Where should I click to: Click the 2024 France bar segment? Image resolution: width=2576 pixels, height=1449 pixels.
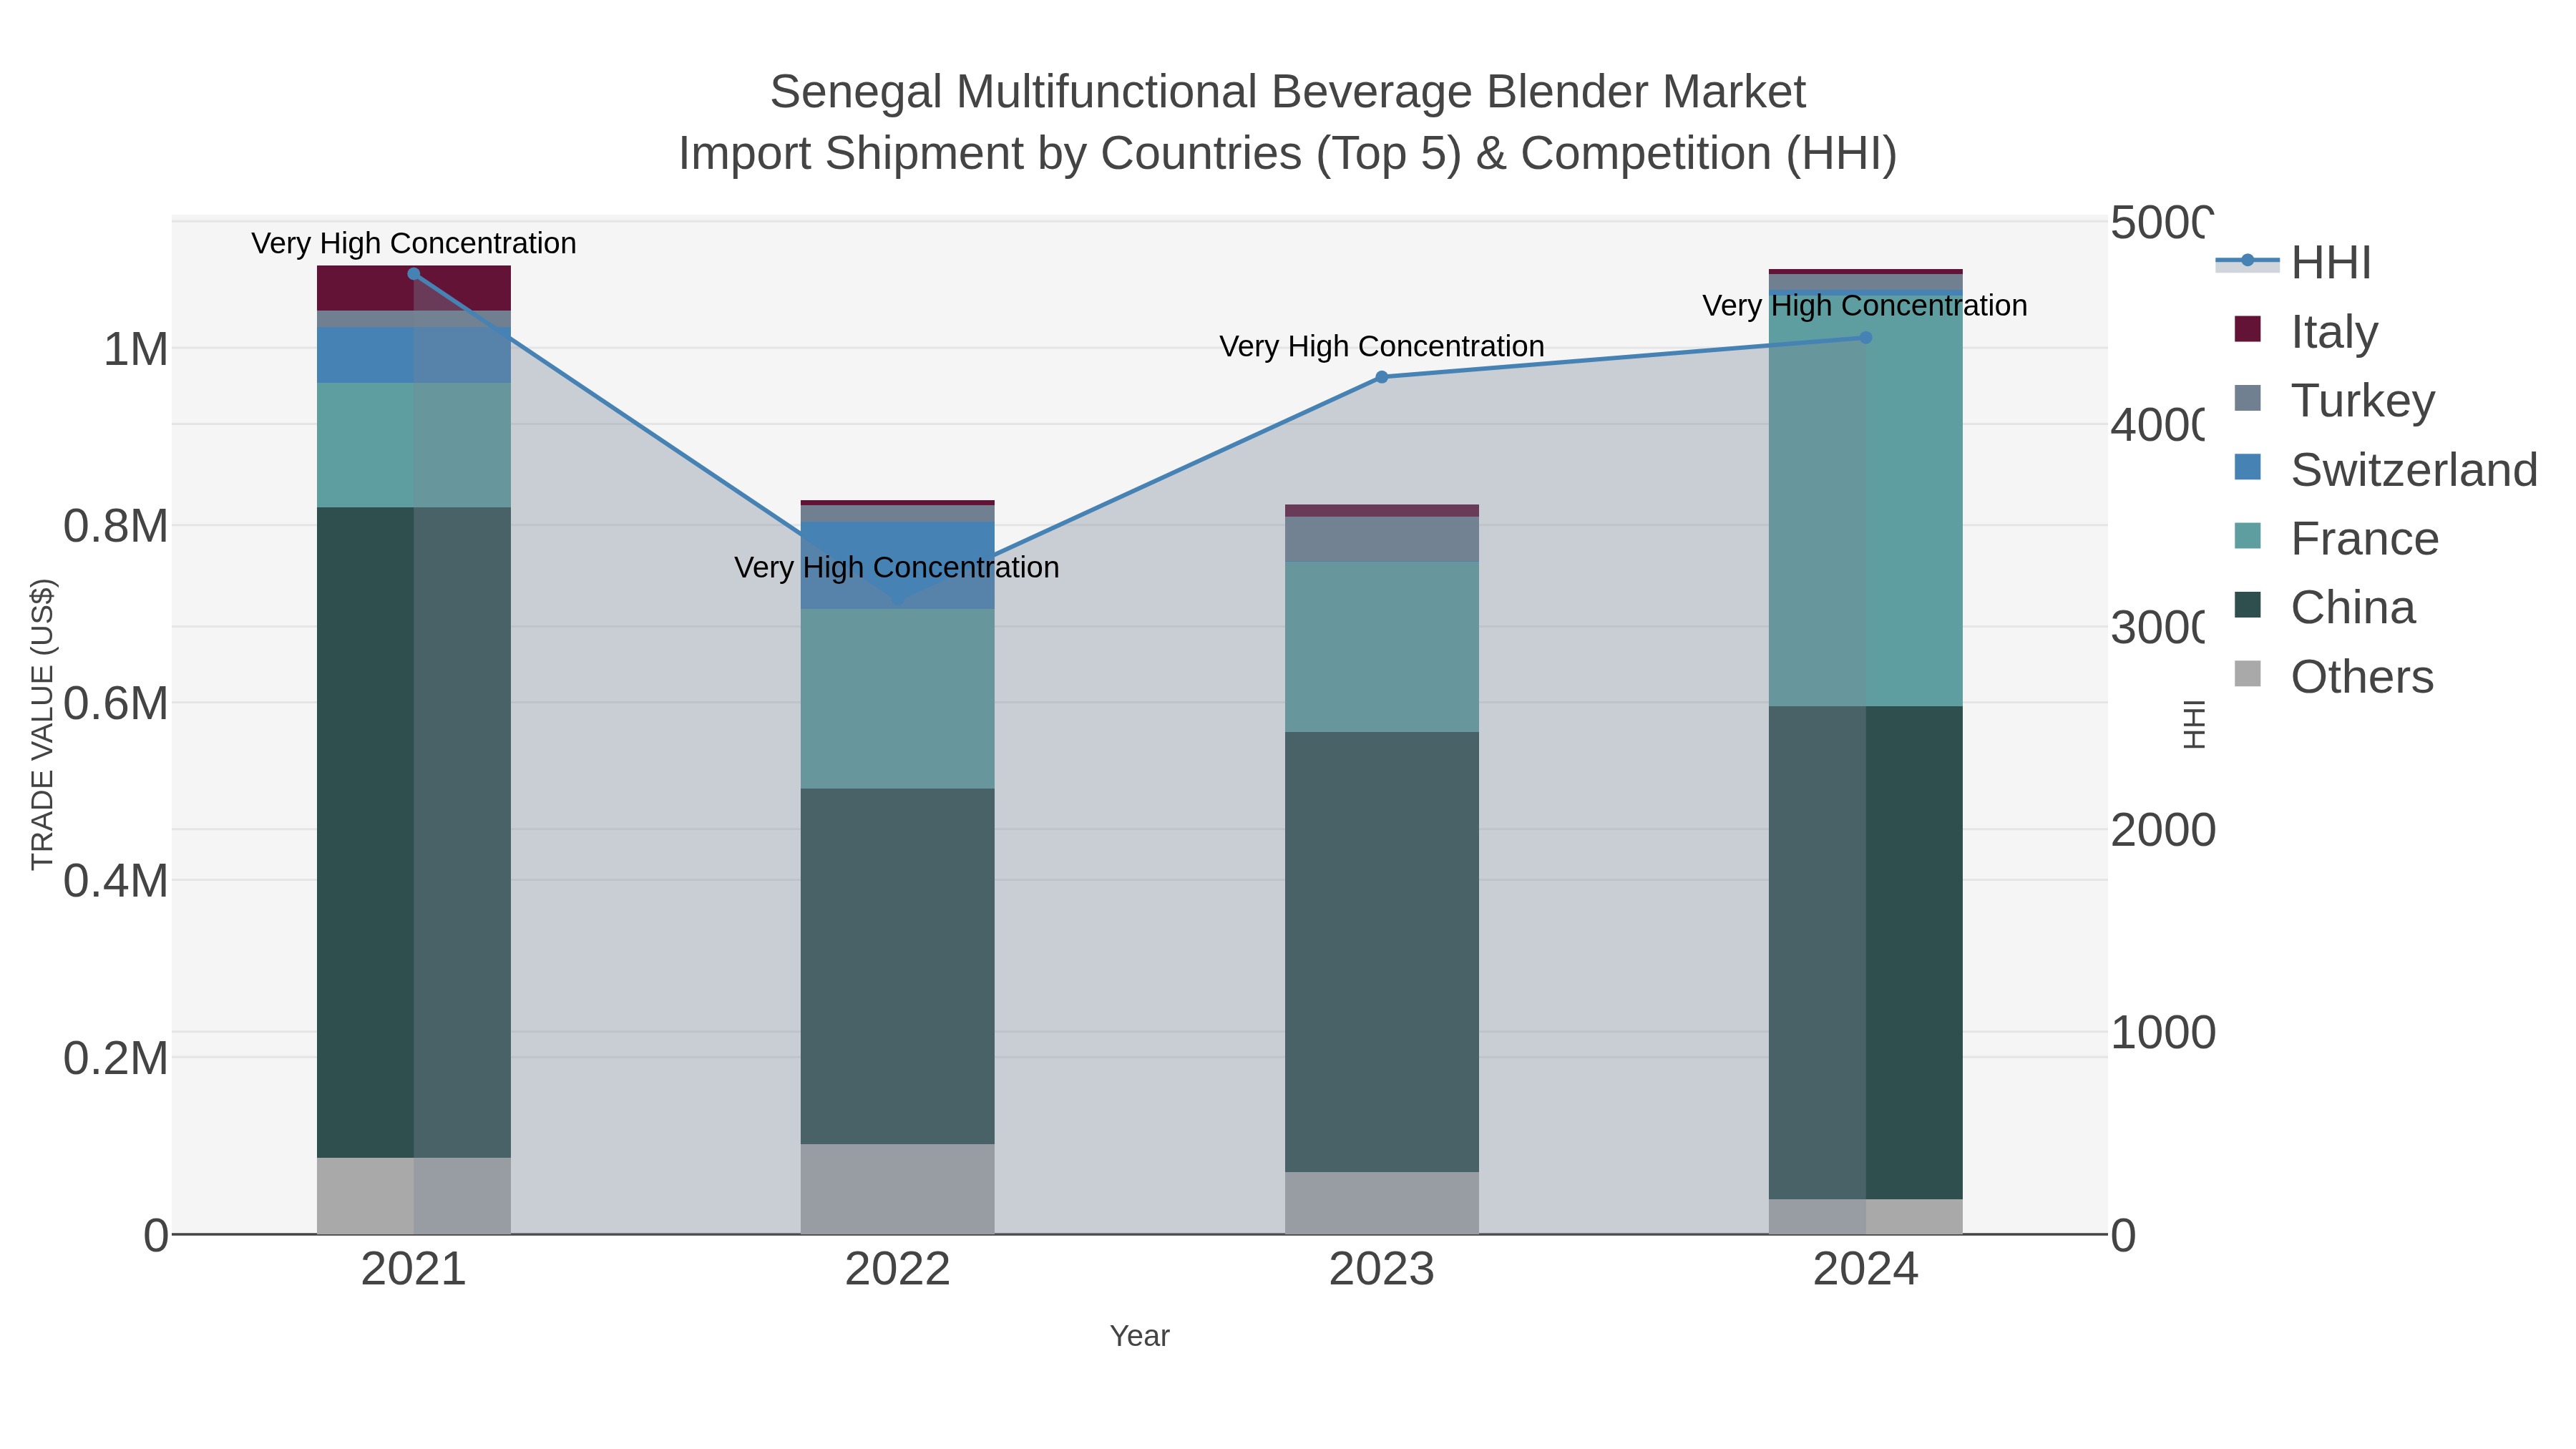coord(1866,500)
